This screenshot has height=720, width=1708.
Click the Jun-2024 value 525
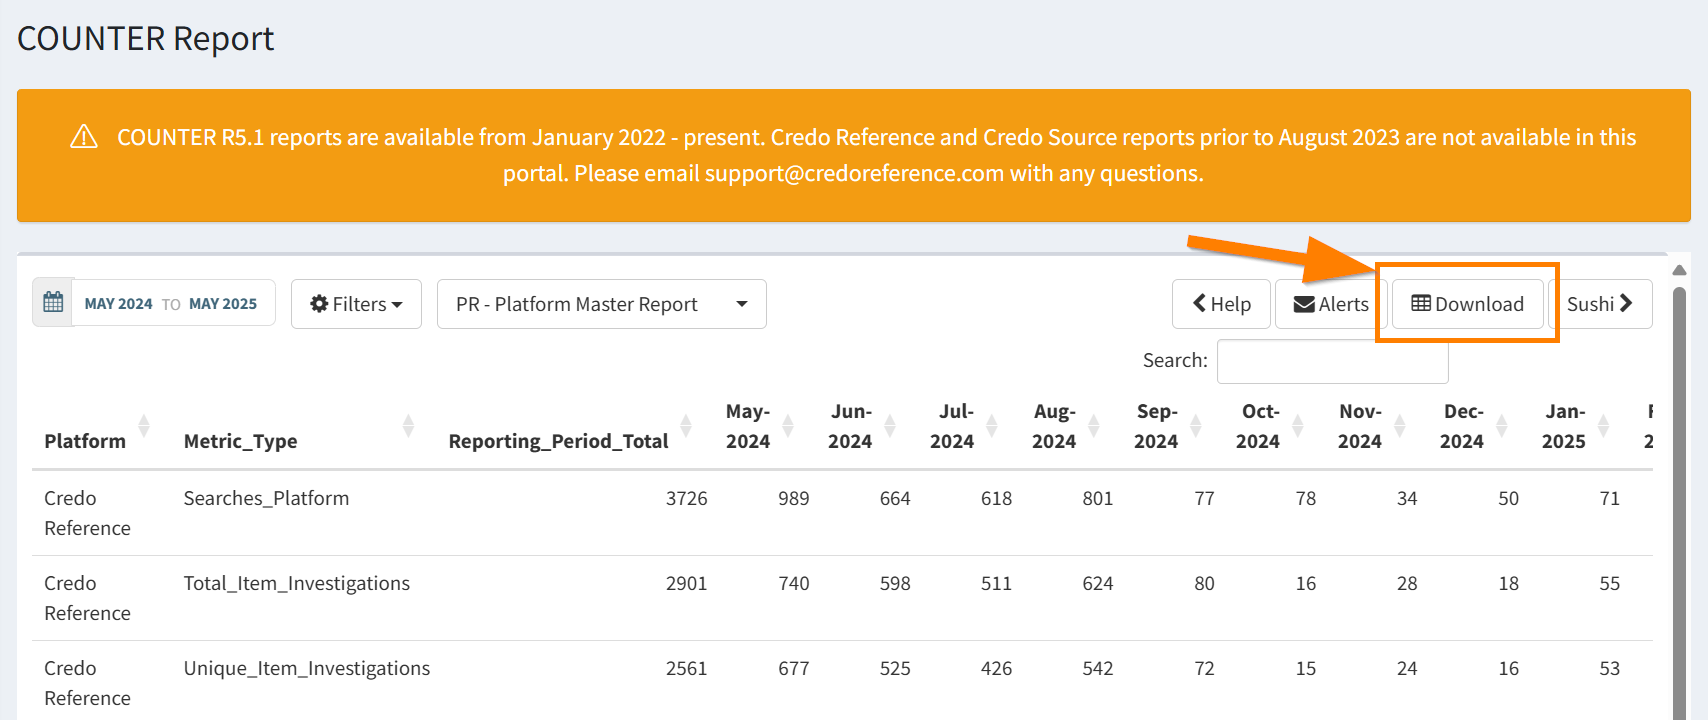(895, 668)
